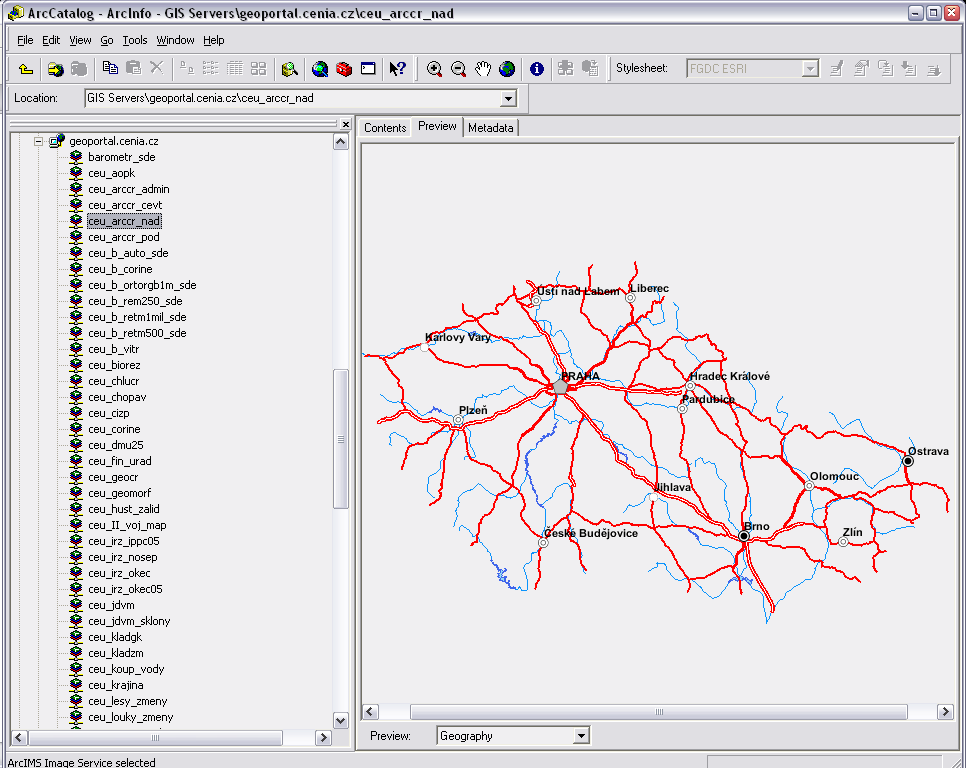966x768 pixels.
Task: Click the Copy toolbar icon
Action: 110,68
